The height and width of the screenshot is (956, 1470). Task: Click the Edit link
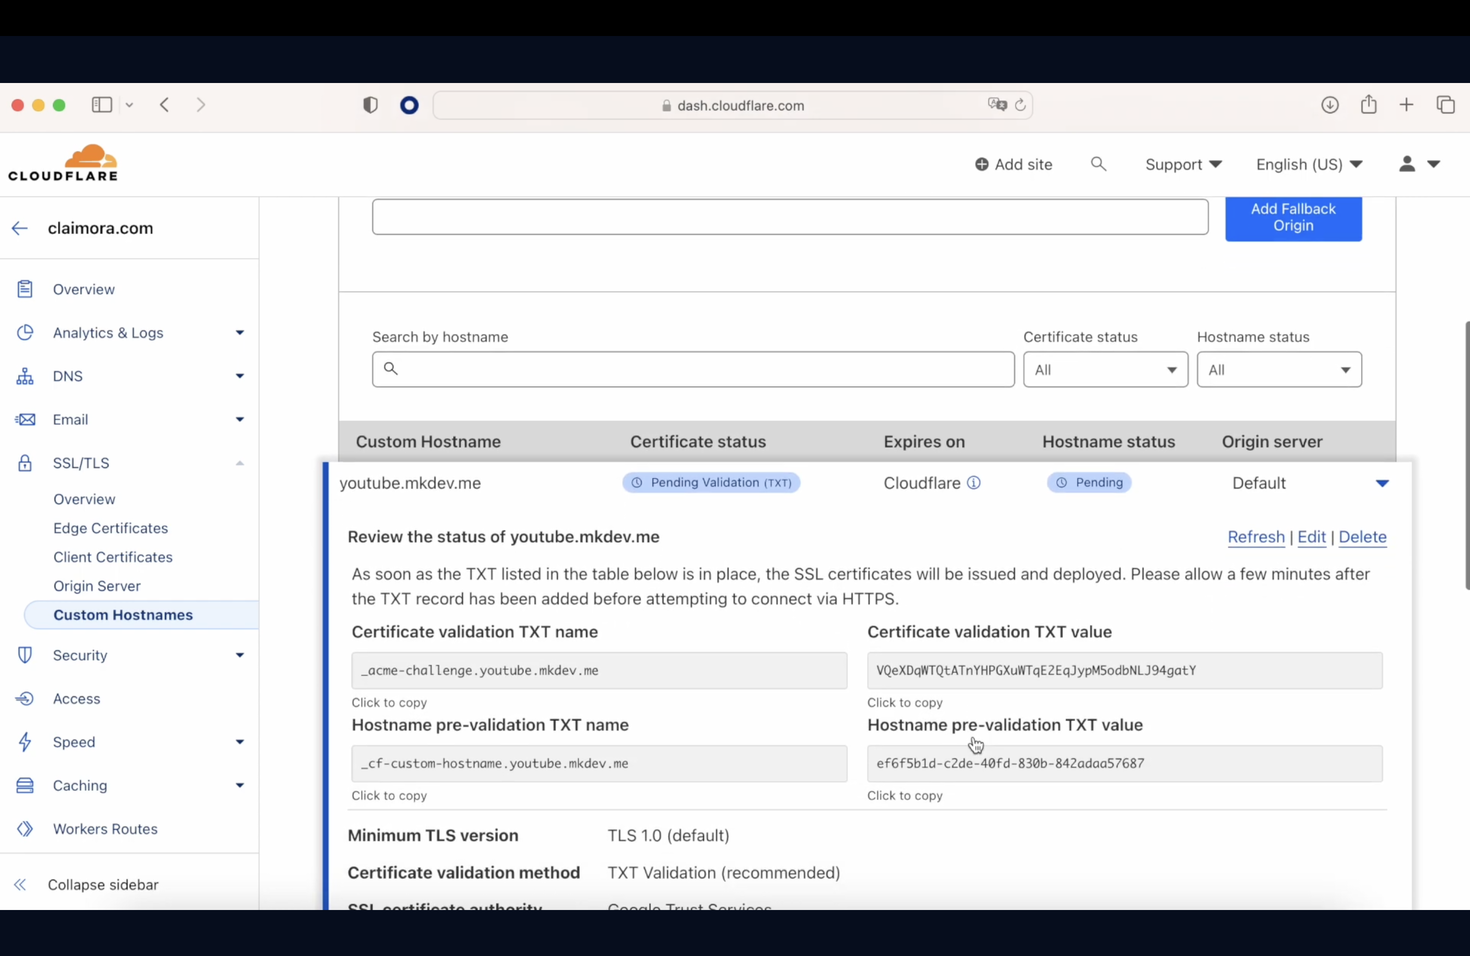click(1311, 537)
